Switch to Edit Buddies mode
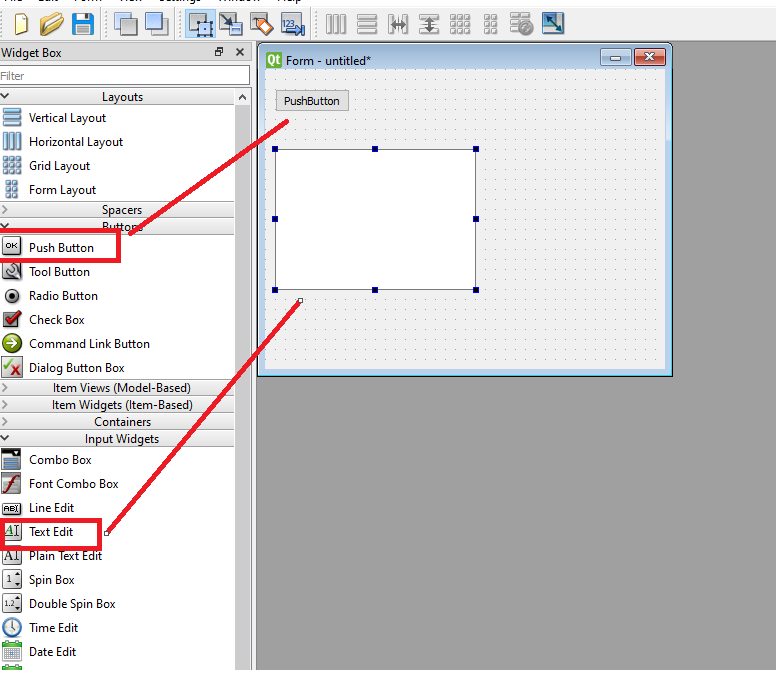 click(x=261, y=24)
